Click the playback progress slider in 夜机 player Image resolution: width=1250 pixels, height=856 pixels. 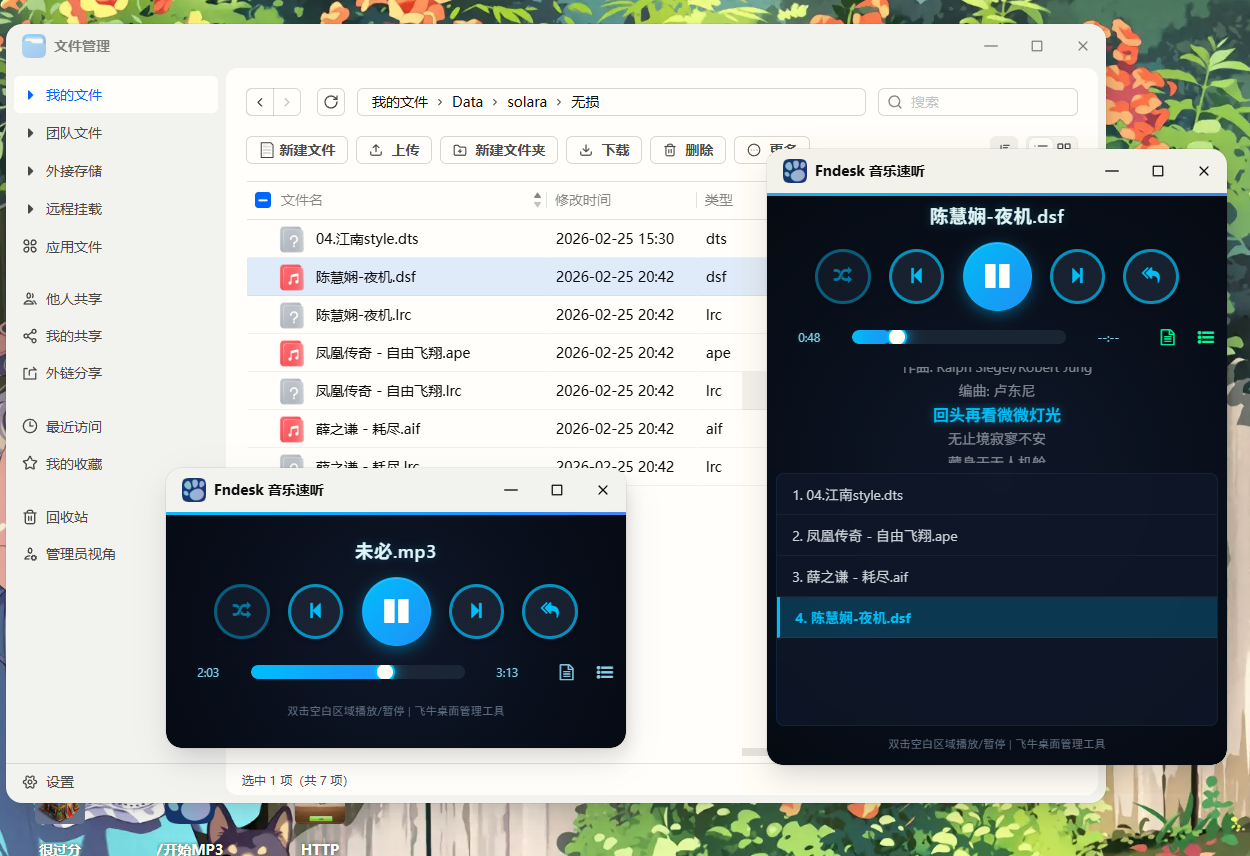click(958, 337)
